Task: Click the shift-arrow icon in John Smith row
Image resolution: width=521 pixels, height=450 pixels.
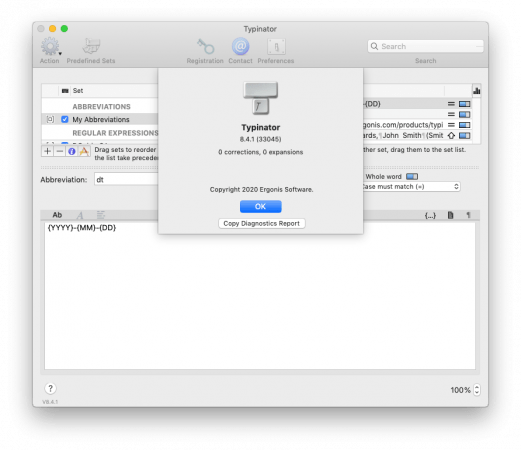Action: pyautogui.click(x=451, y=136)
